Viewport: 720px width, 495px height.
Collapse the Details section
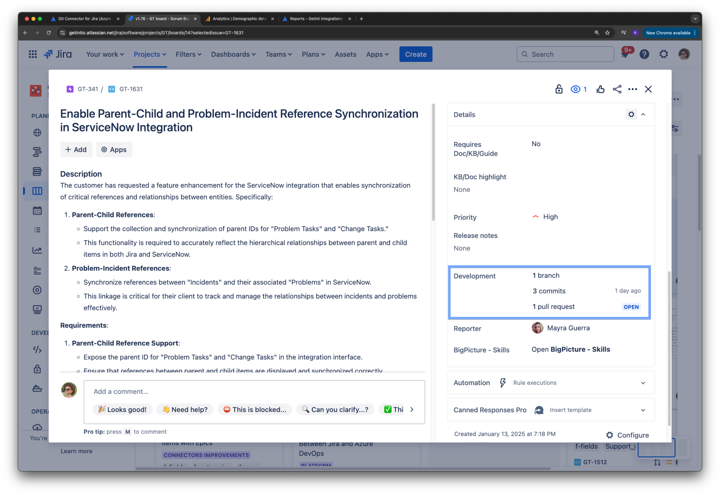point(643,115)
